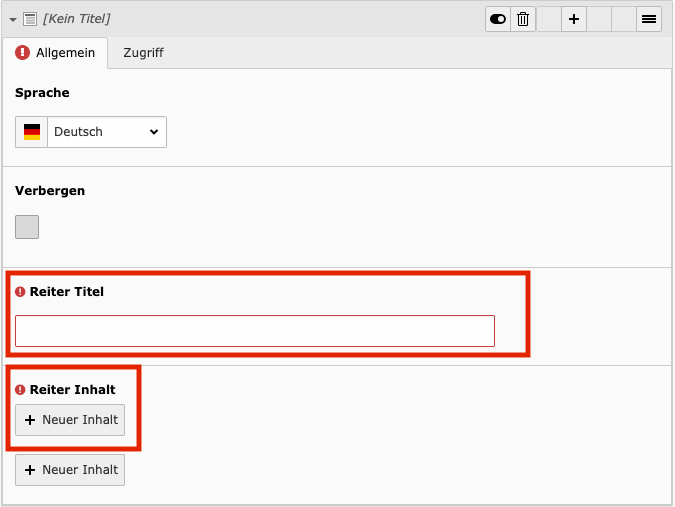
Task: Click the error icon beside Reiter Titel
Action: (x=20, y=292)
